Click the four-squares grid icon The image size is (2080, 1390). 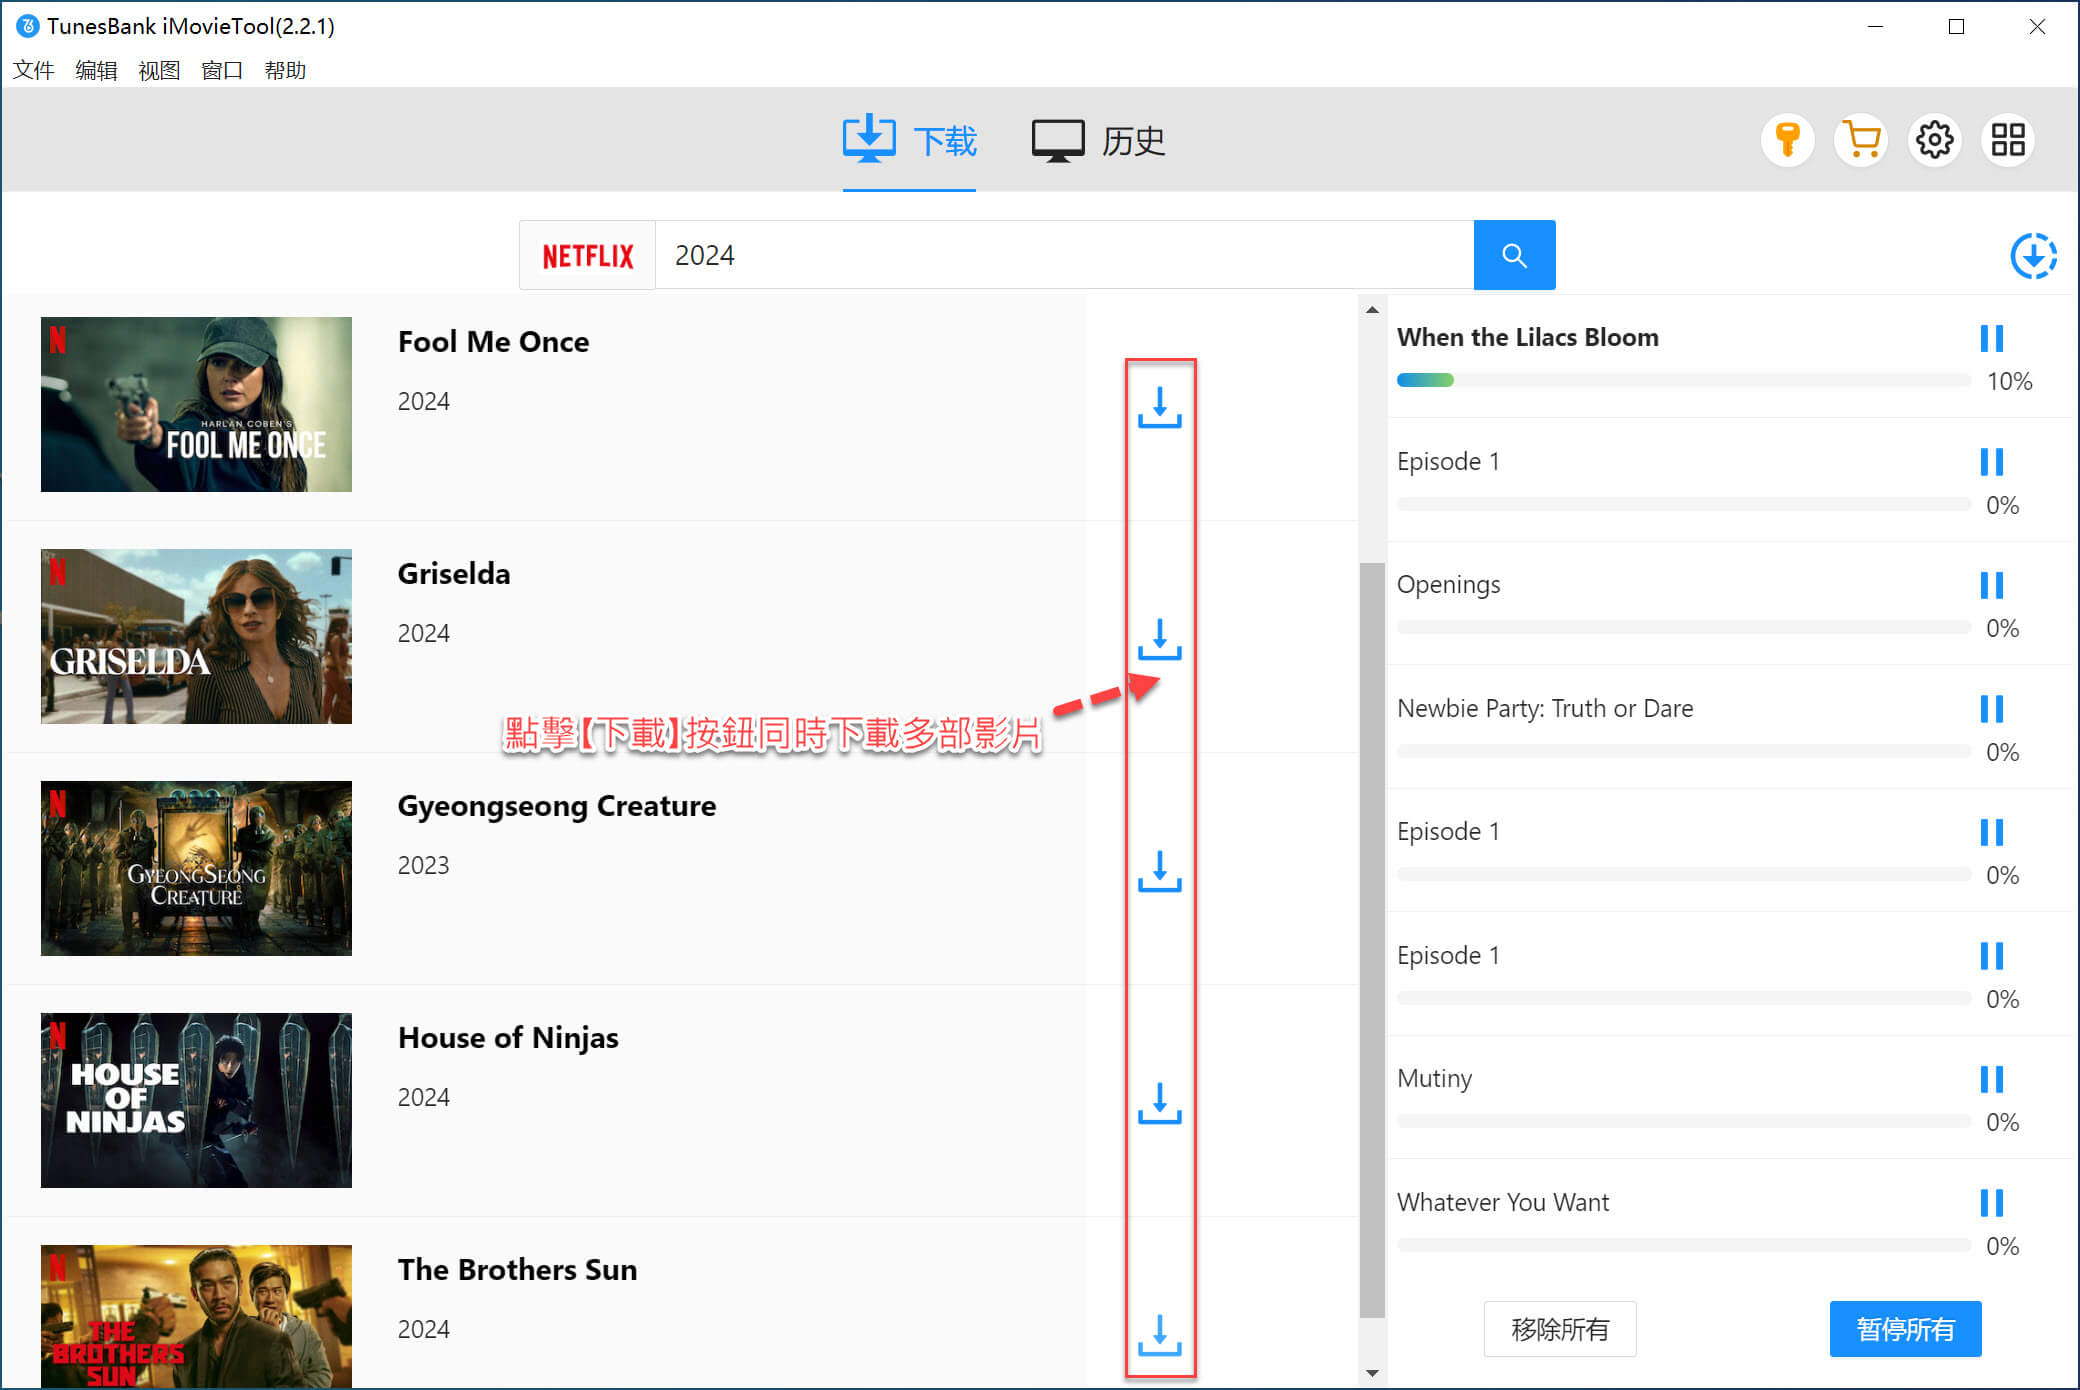(x=2007, y=140)
